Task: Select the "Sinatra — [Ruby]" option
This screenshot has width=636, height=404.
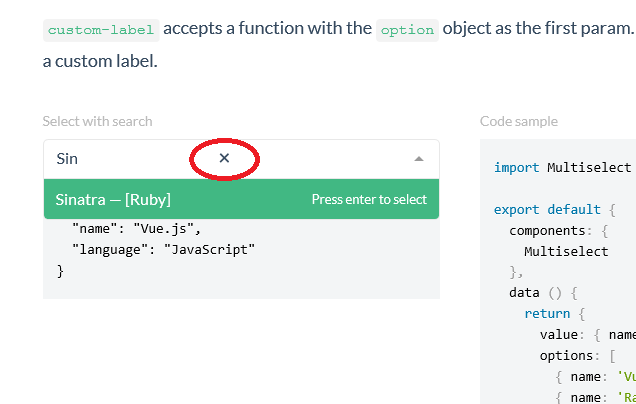Action: (113, 199)
